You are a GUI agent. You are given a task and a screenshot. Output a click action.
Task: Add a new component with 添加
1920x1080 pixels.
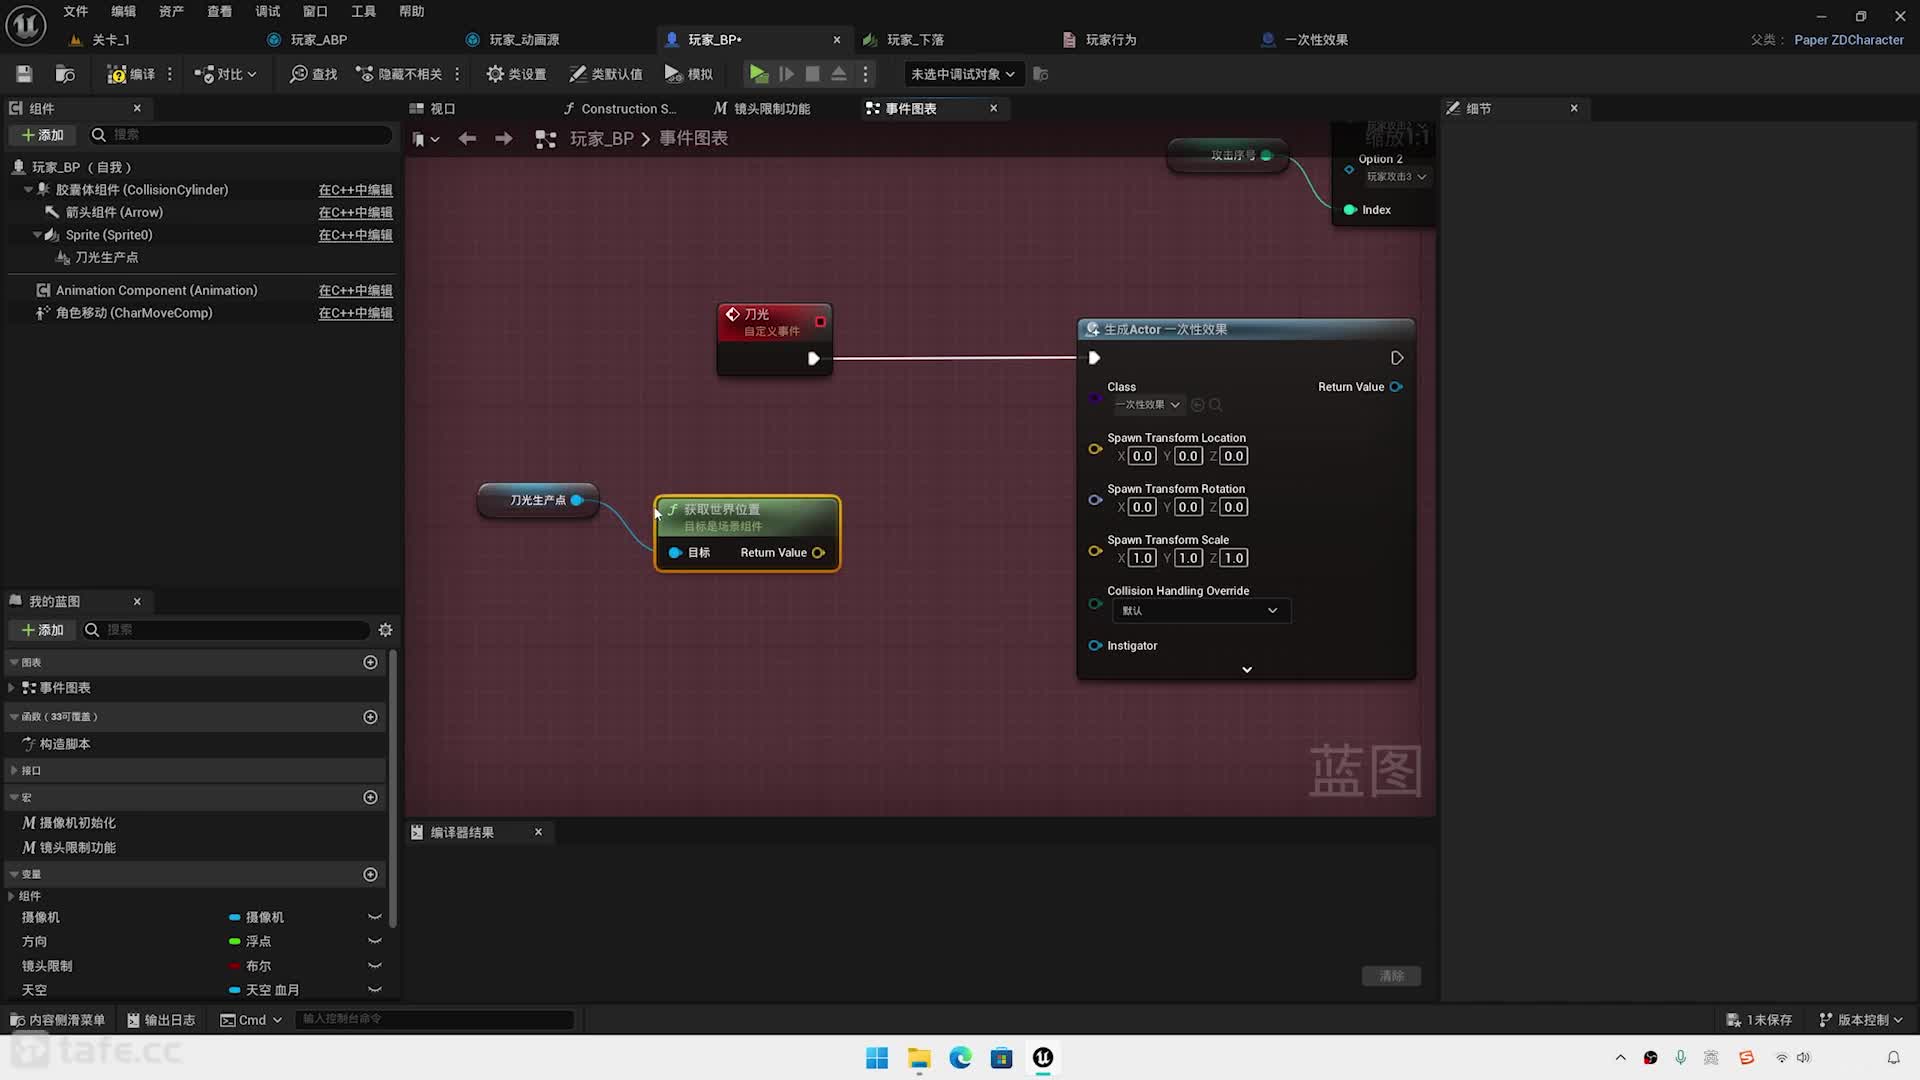click(42, 135)
